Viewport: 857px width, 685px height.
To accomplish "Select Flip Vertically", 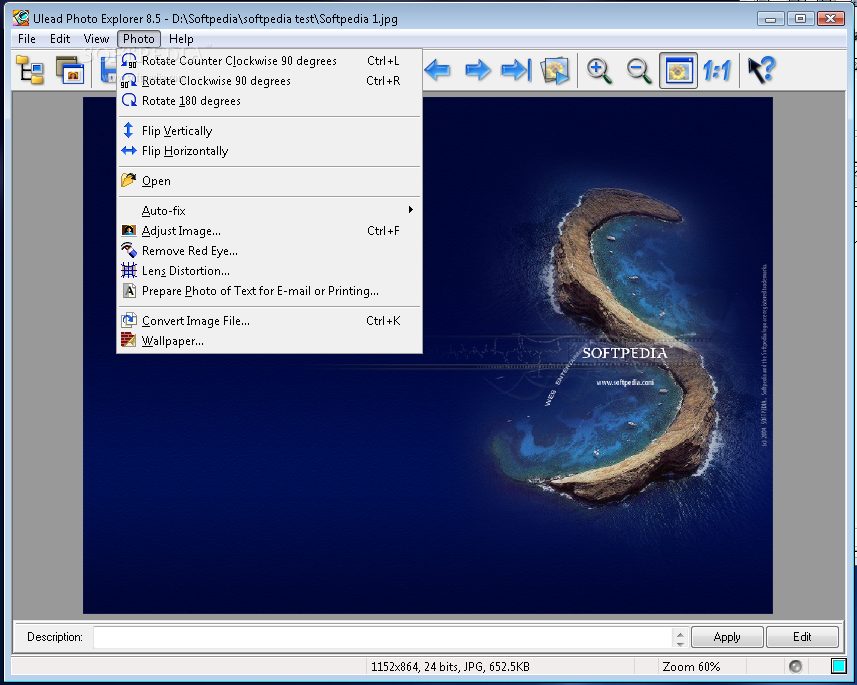I will 269,131.
